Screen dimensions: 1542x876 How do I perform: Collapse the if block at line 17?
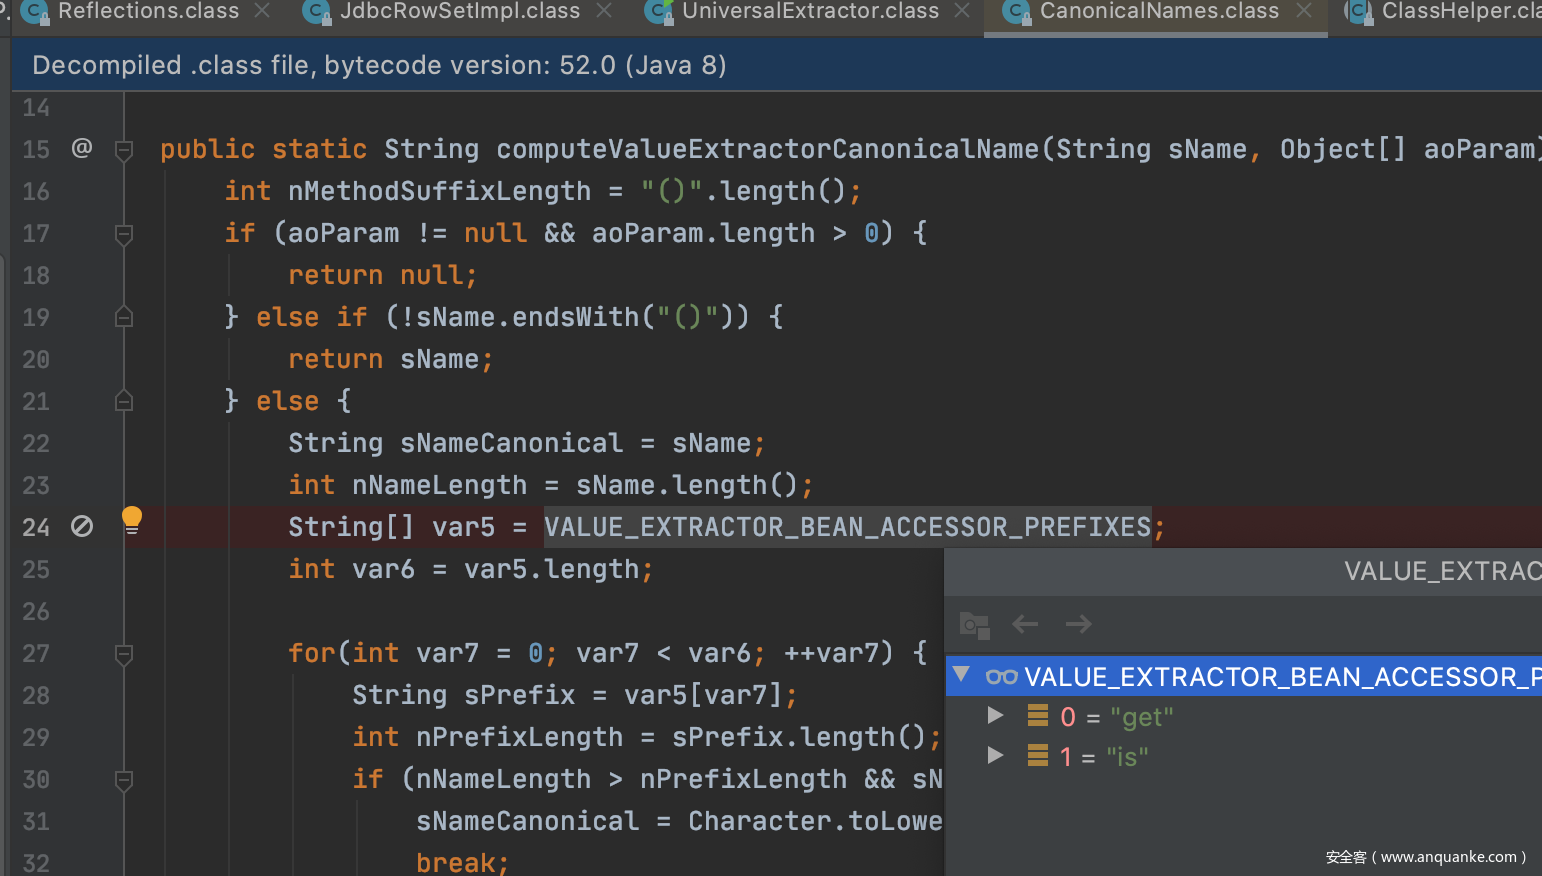(x=124, y=234)
